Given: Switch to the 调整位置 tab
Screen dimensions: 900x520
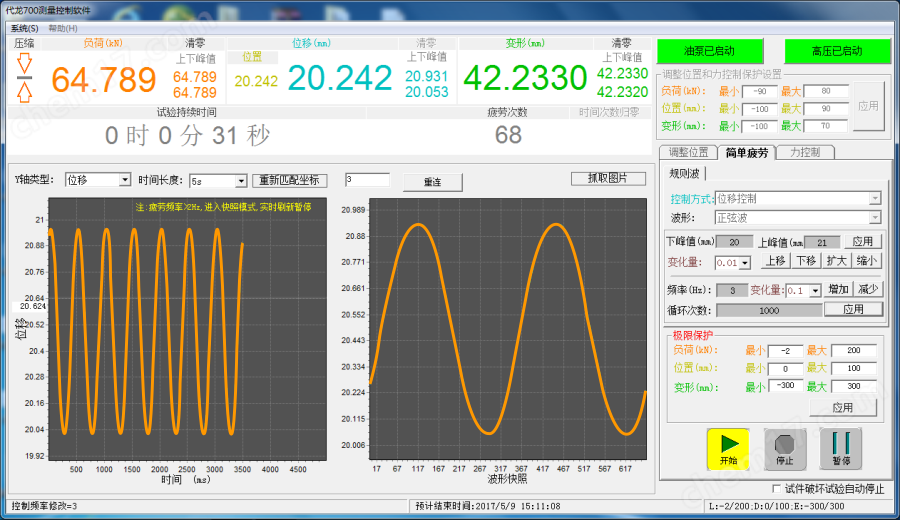Looking at the screenshot, I should 688,152.
